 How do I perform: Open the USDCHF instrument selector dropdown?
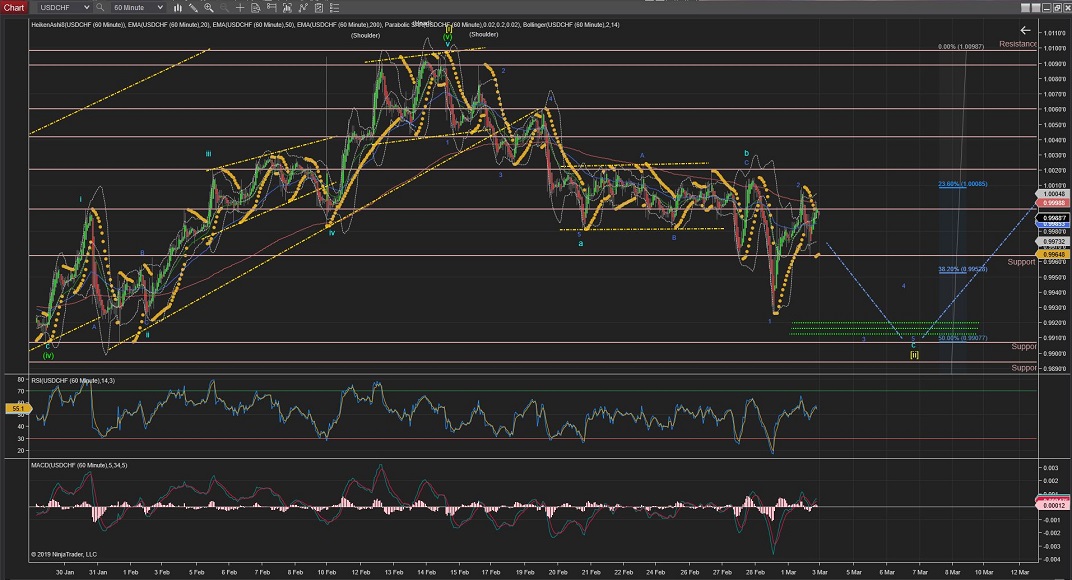click(x=64, y=8)
